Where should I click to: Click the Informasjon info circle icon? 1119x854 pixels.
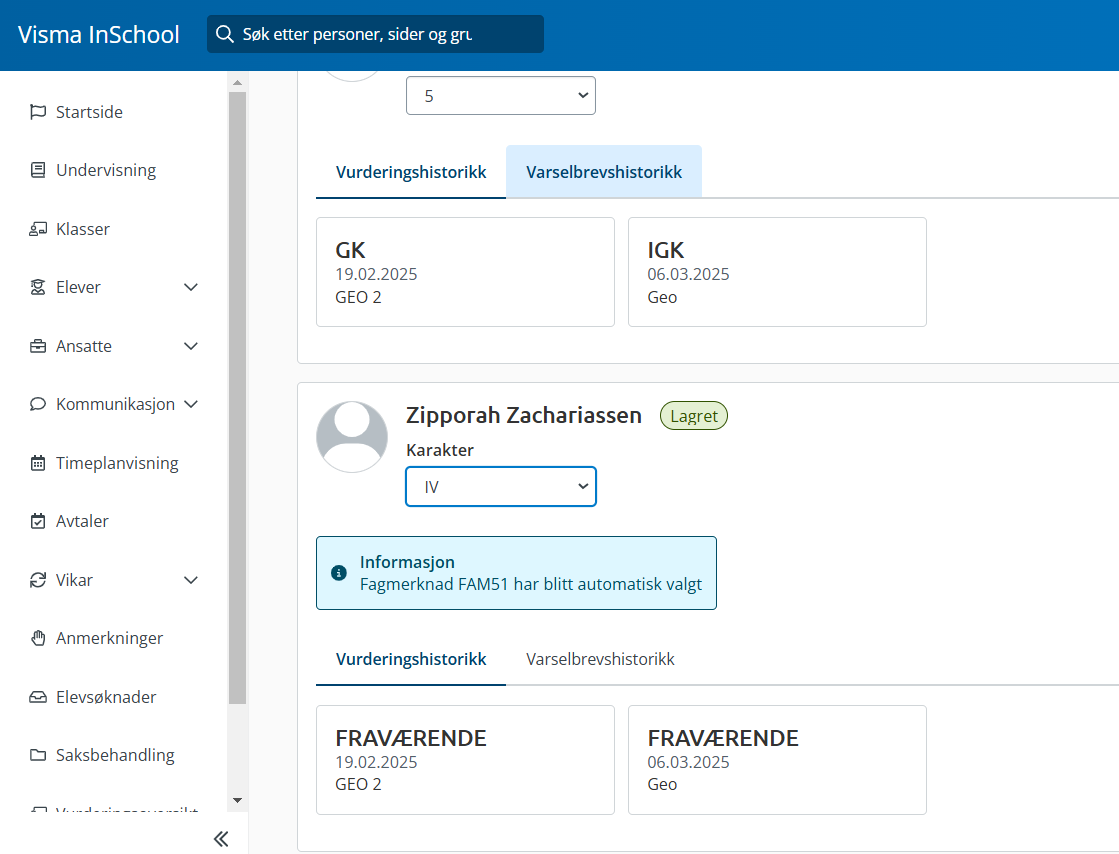click(x=339, y=573)
